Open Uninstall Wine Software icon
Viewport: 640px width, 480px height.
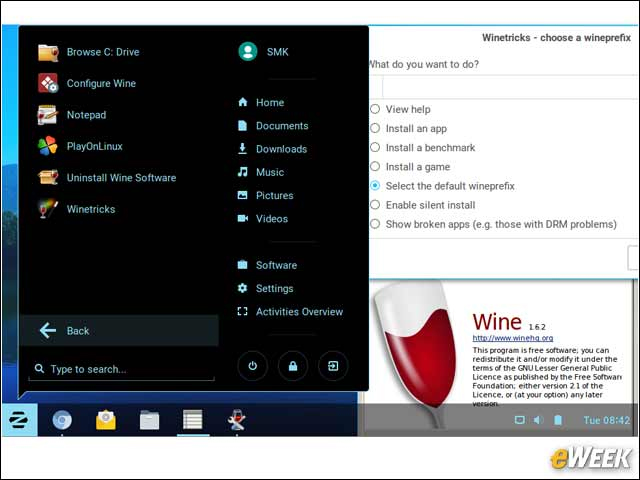pos(48,178)
